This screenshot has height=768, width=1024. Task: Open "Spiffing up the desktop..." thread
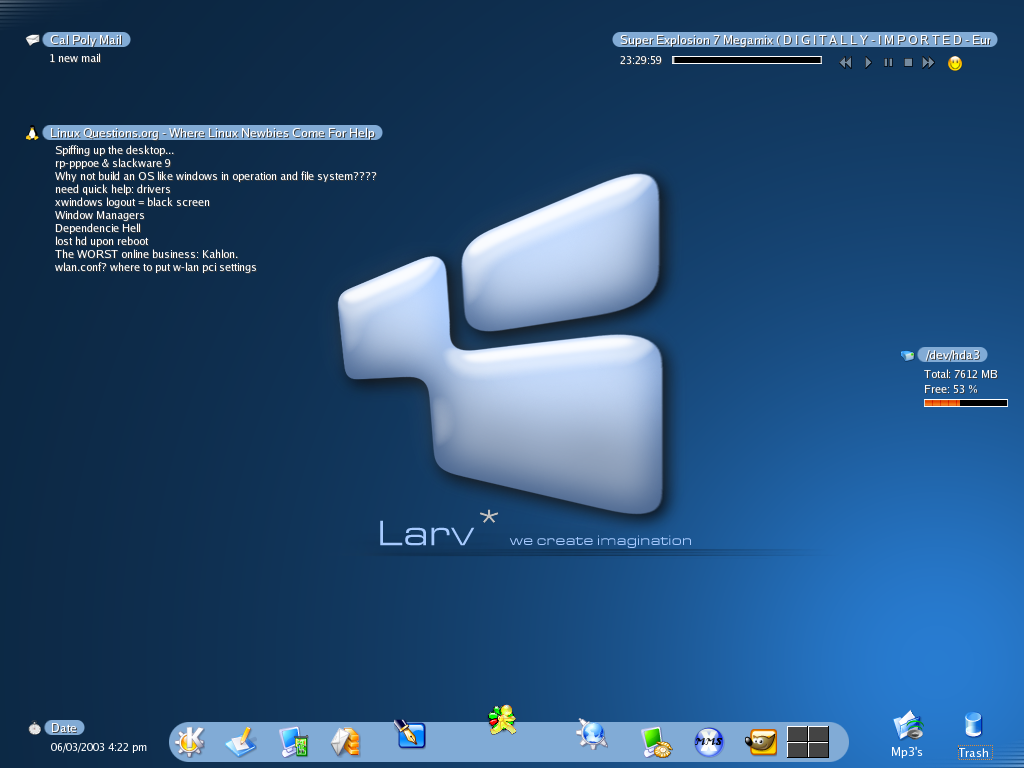click(x=114, y=150)
